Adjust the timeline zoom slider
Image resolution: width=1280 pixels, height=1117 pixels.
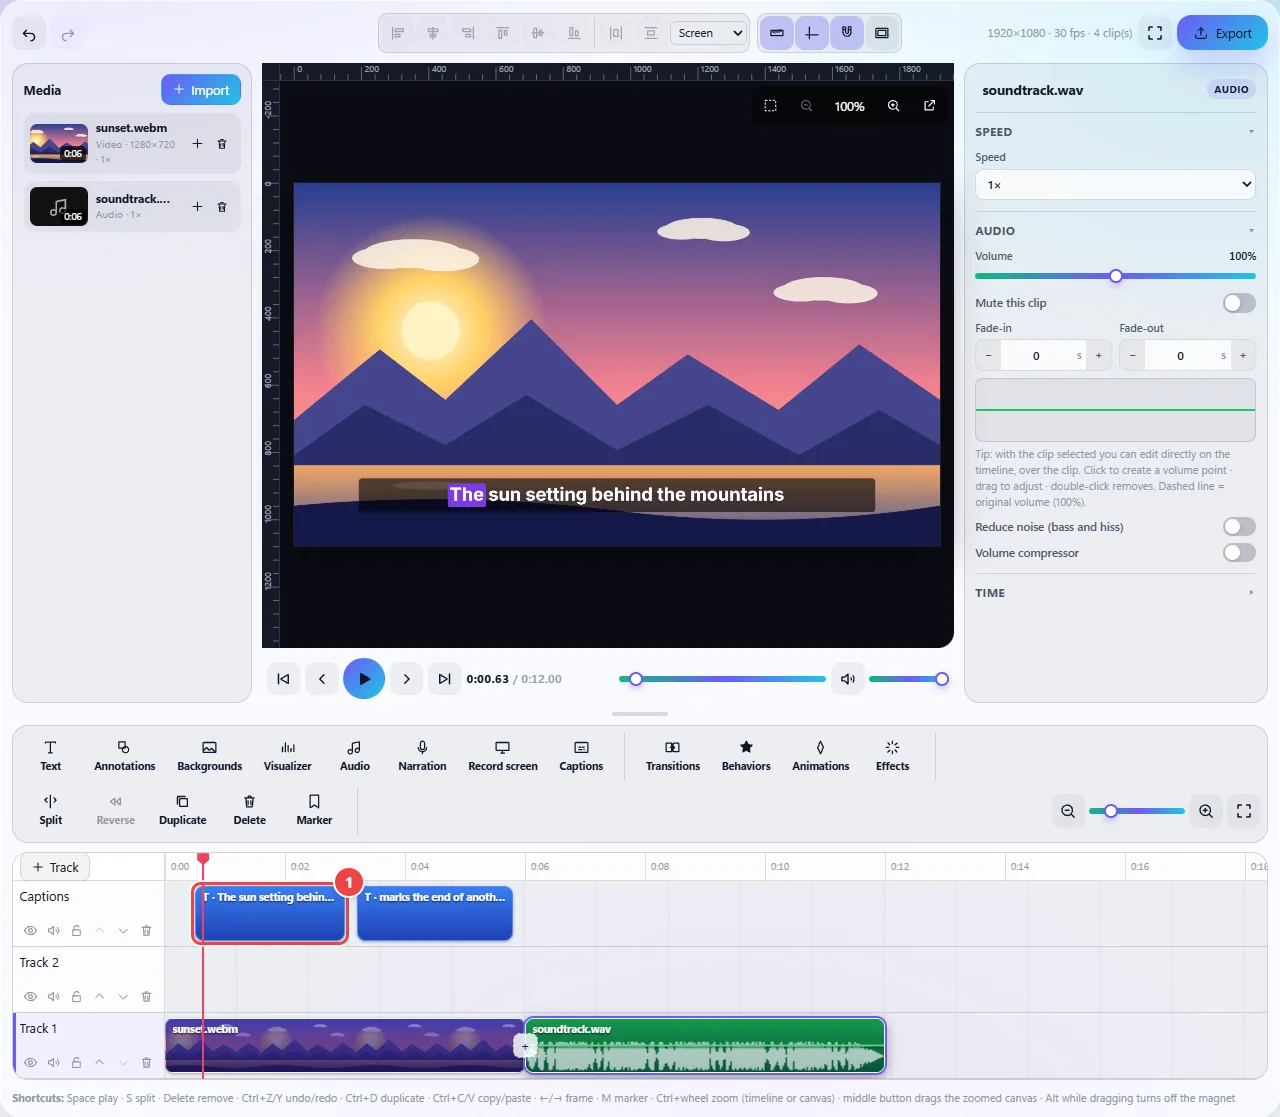[1136, 811]
